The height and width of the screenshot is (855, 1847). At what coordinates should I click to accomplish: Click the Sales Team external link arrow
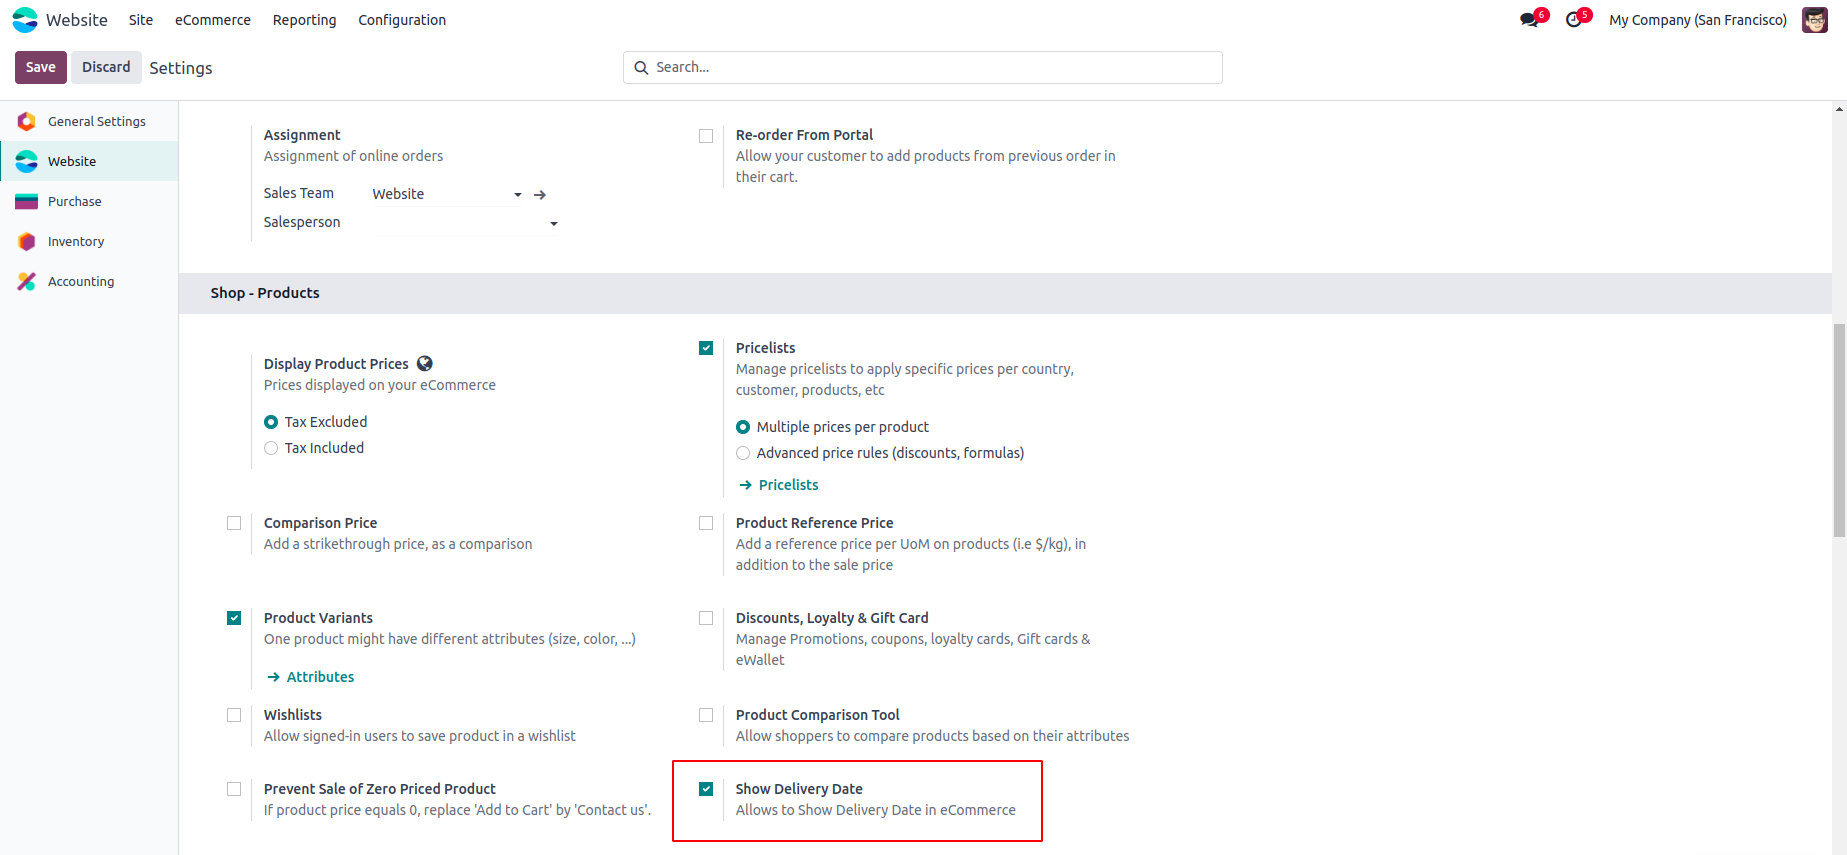click(x=540, y=195)
